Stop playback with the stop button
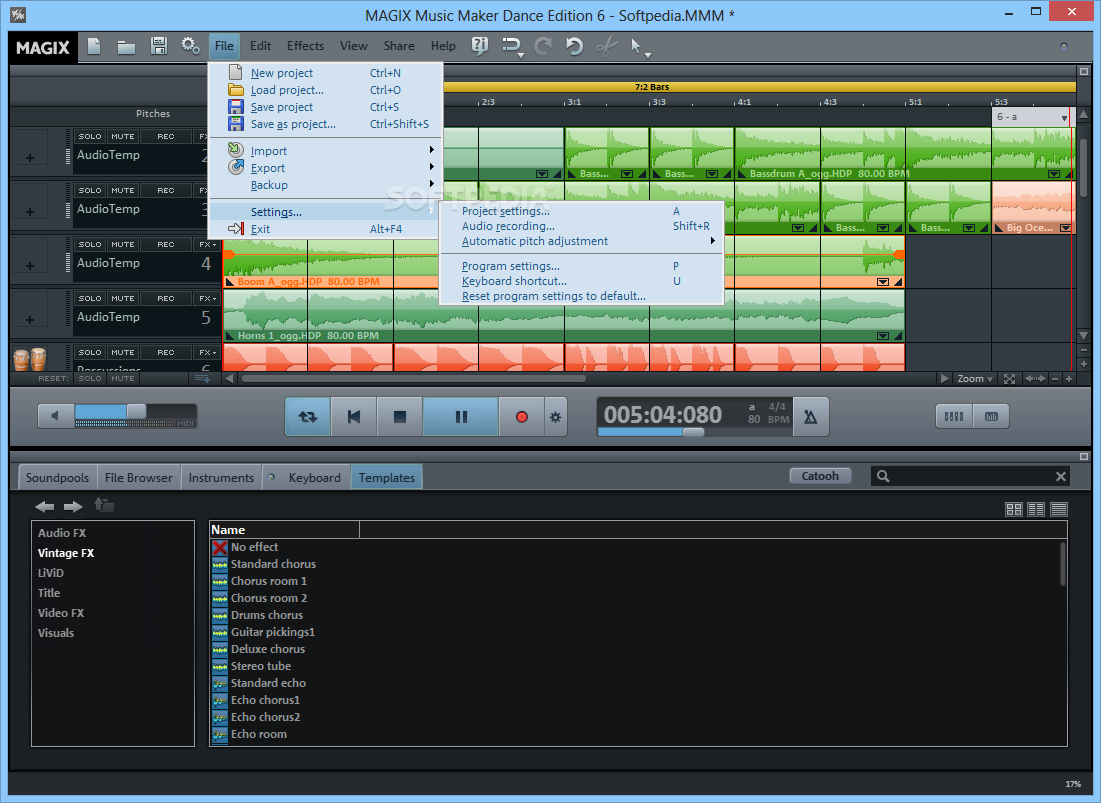This screenshot has height=803, width=1101. point(400,417)
